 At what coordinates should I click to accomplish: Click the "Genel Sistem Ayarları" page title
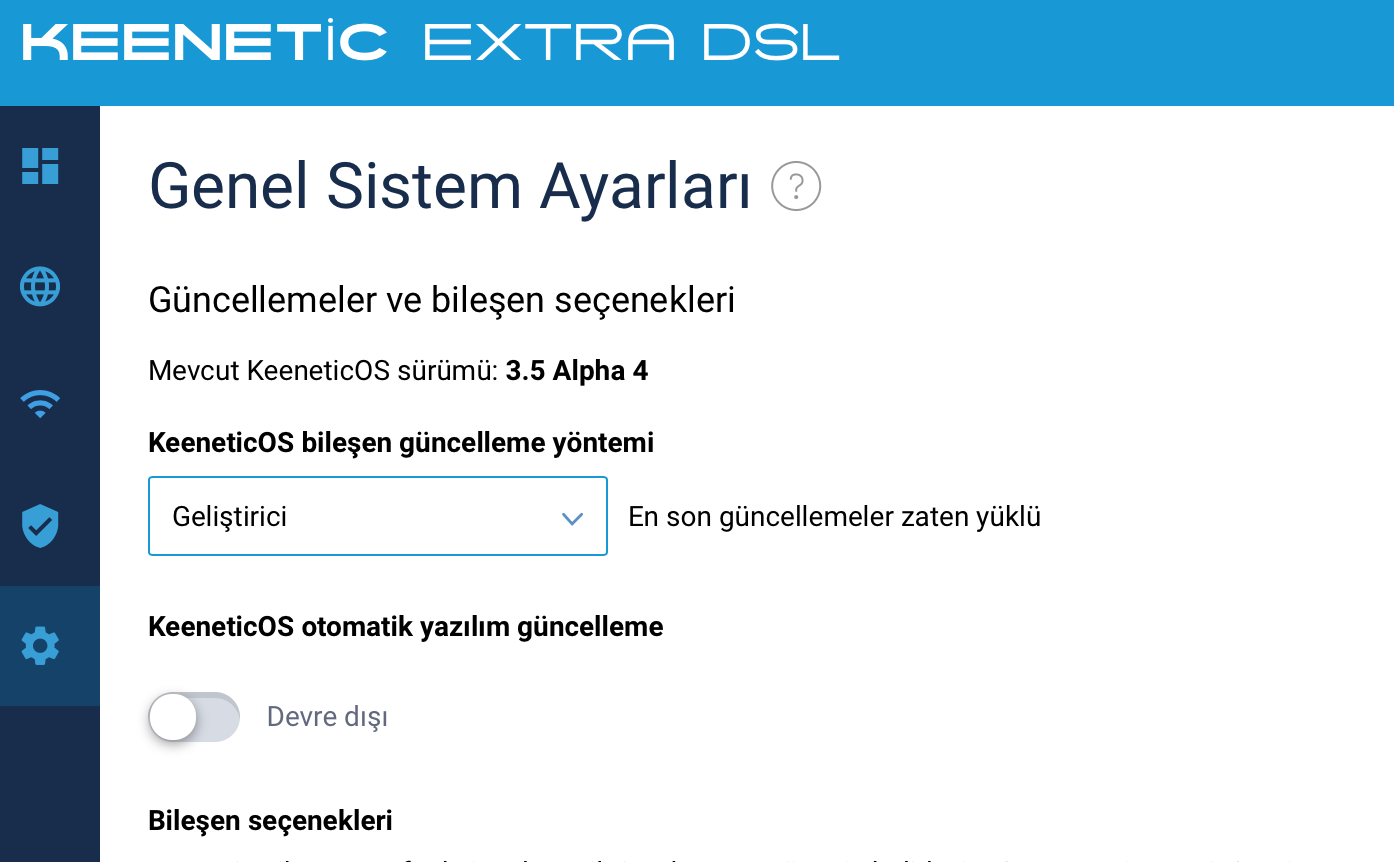point(450,187)
